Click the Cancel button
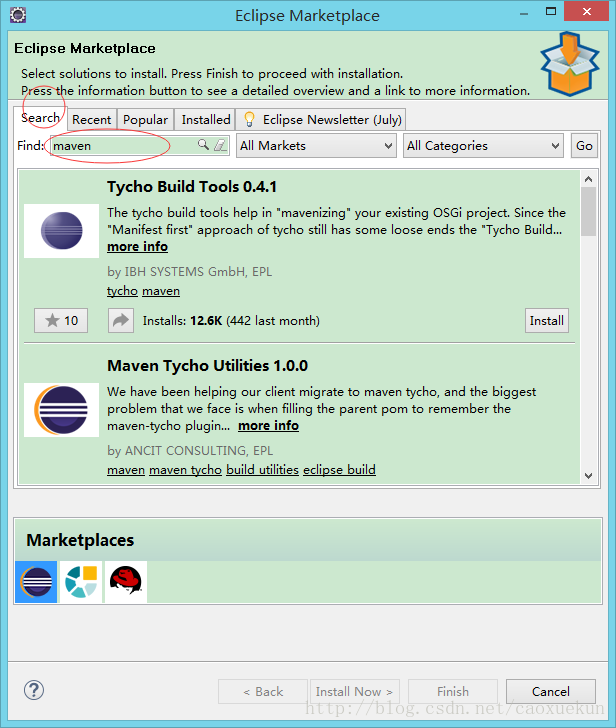 (x=551, y=692)
